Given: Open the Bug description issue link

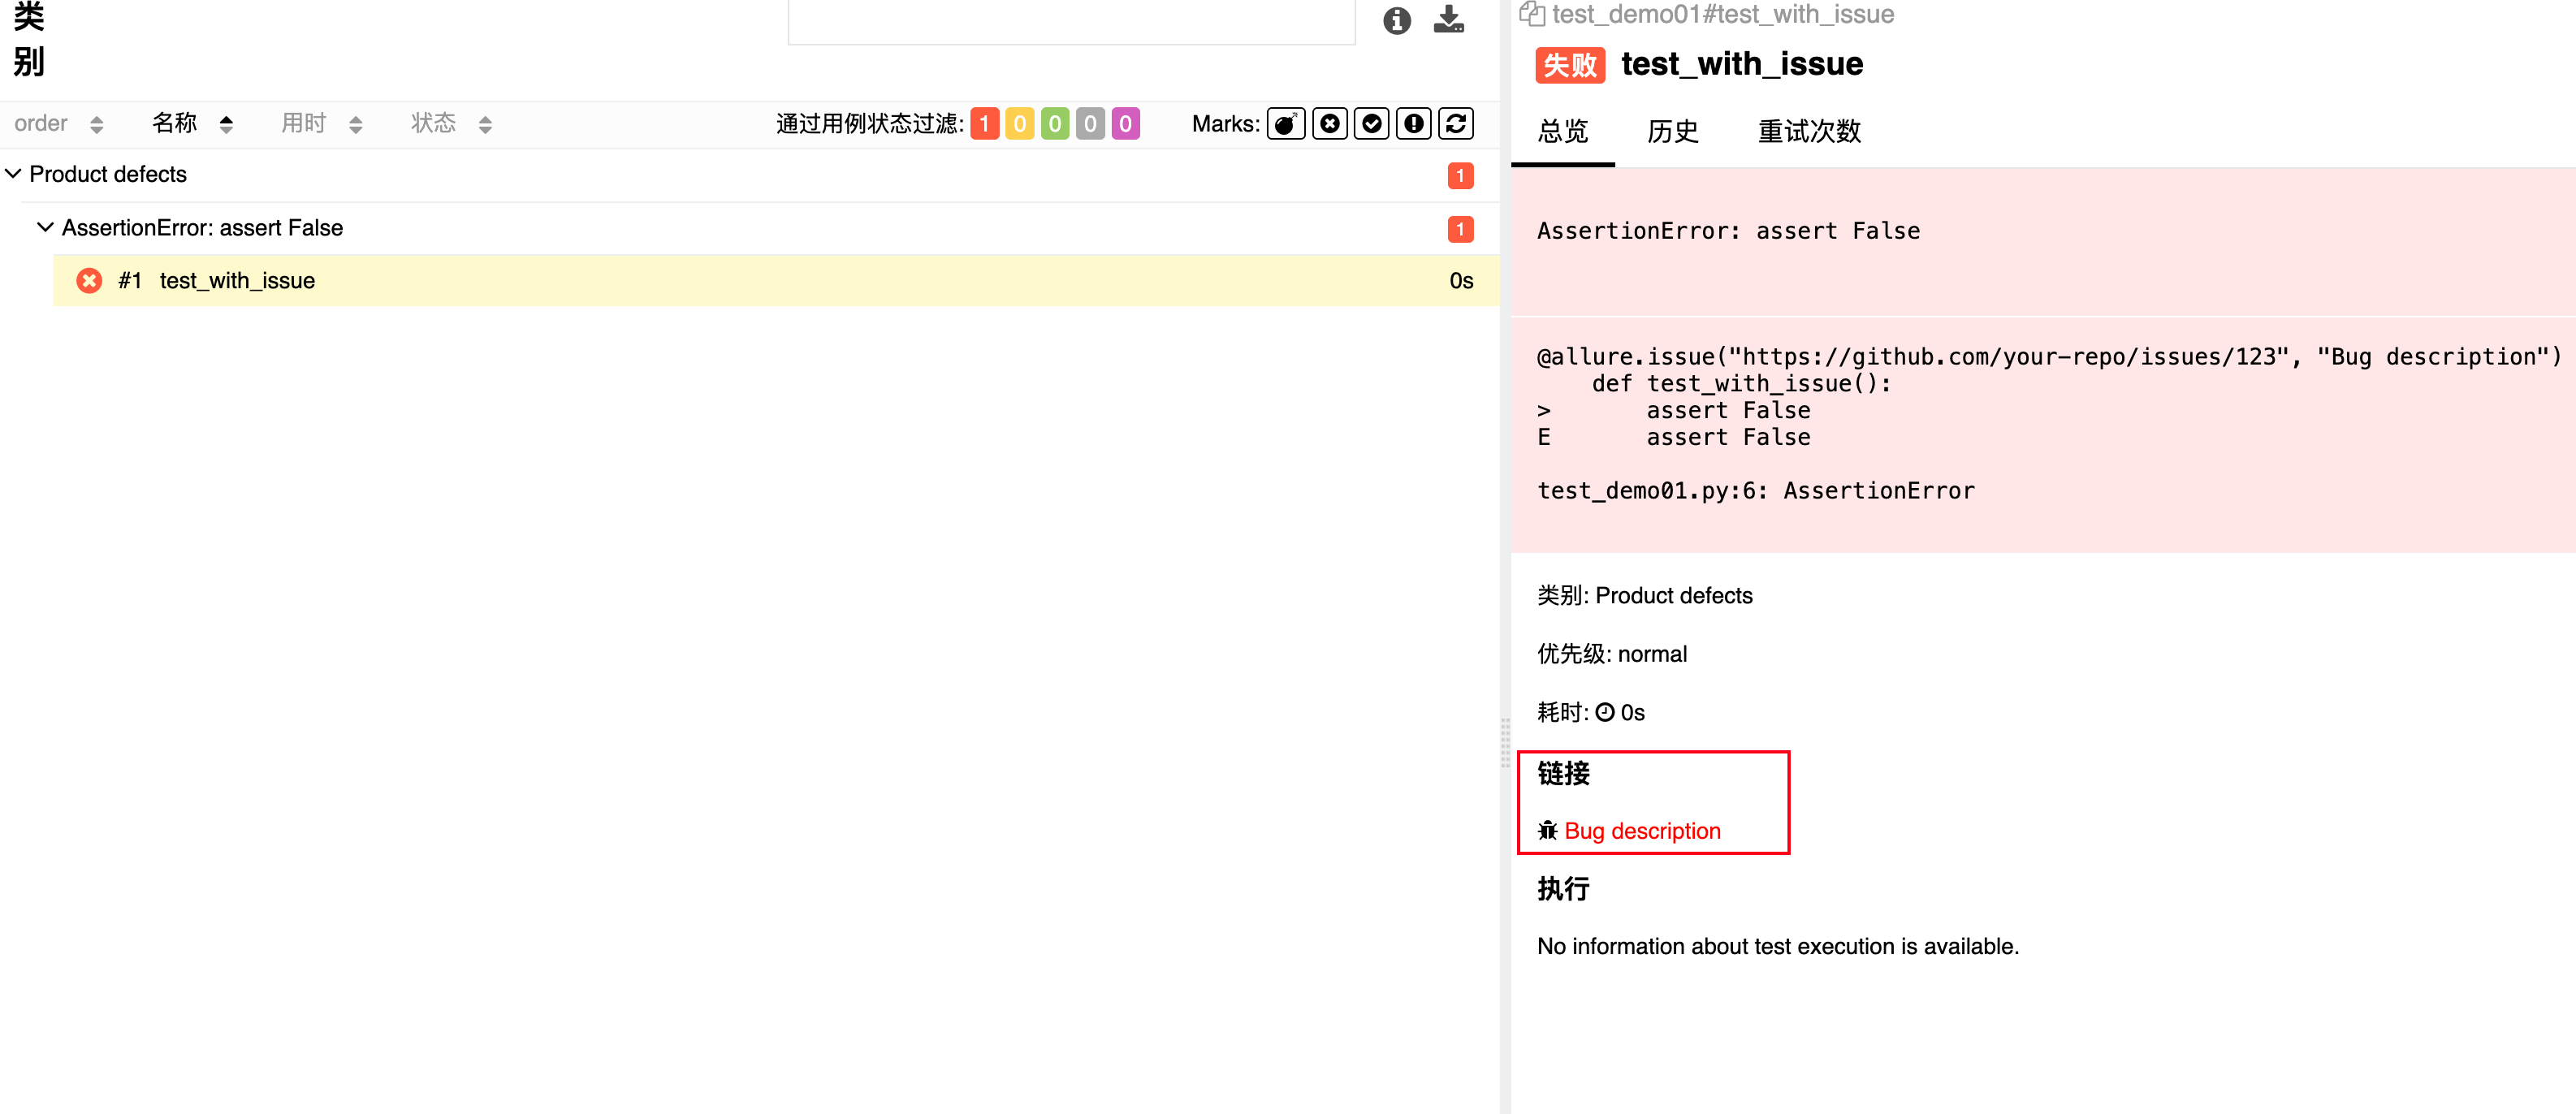Looking at the screenshot, I should [1641, 831].
